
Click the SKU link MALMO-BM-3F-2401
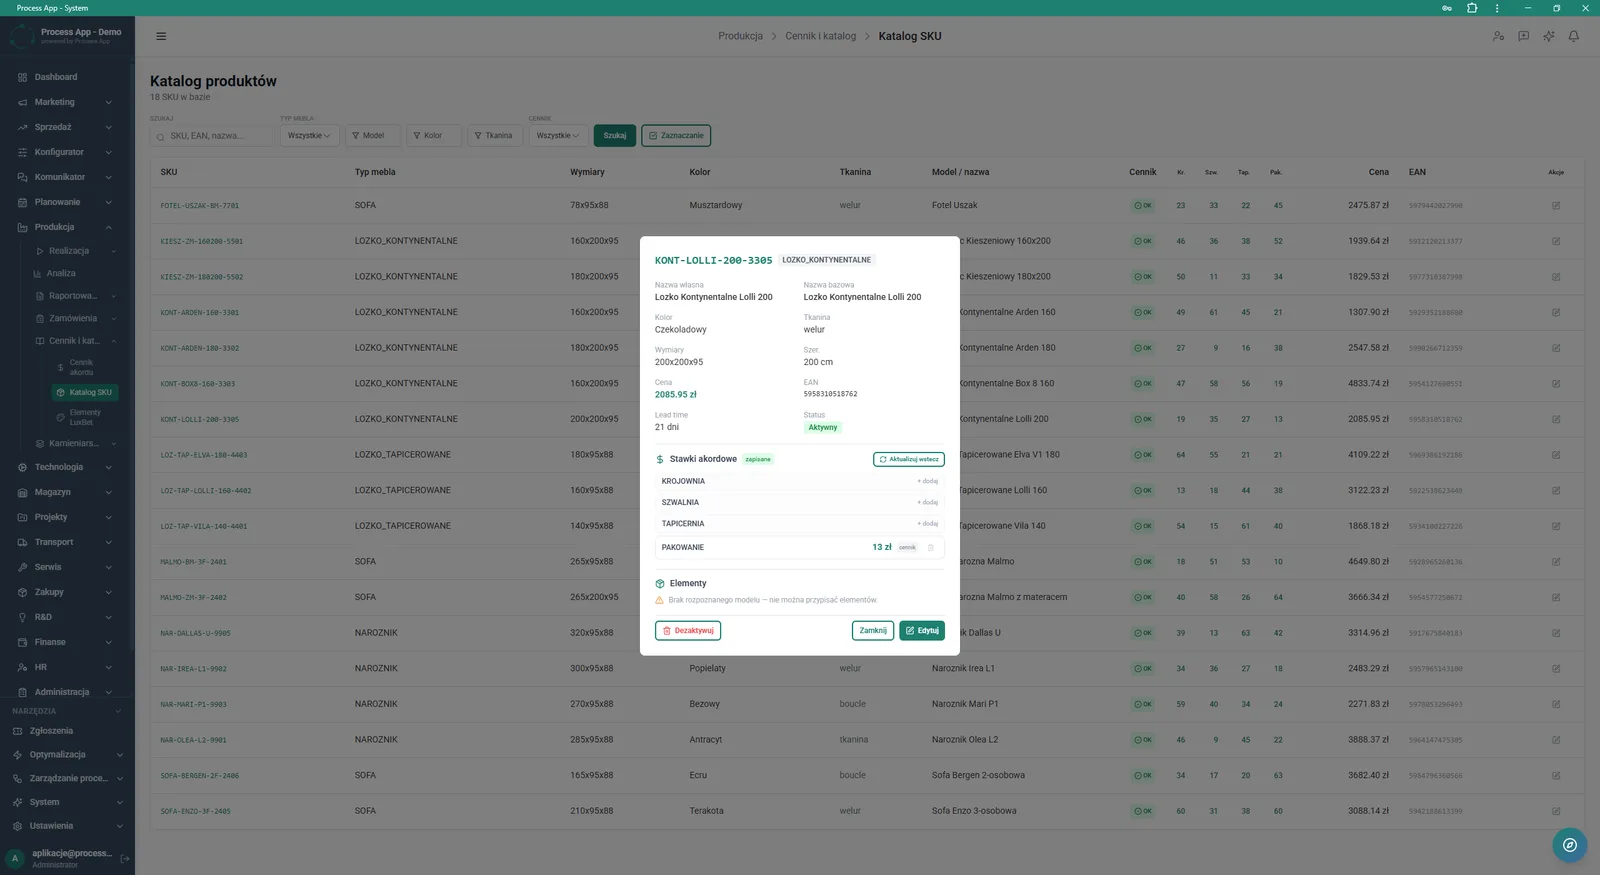pyautogui.click(x=193, y=562)
